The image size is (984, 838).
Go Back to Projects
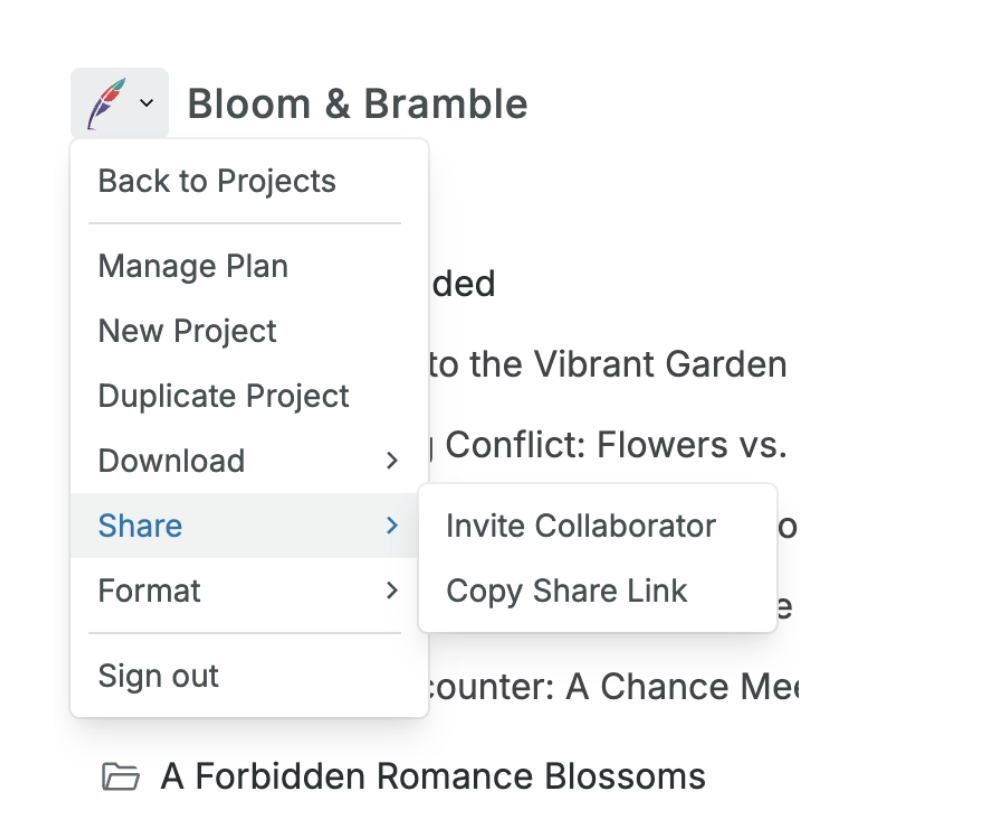(217, 181)
